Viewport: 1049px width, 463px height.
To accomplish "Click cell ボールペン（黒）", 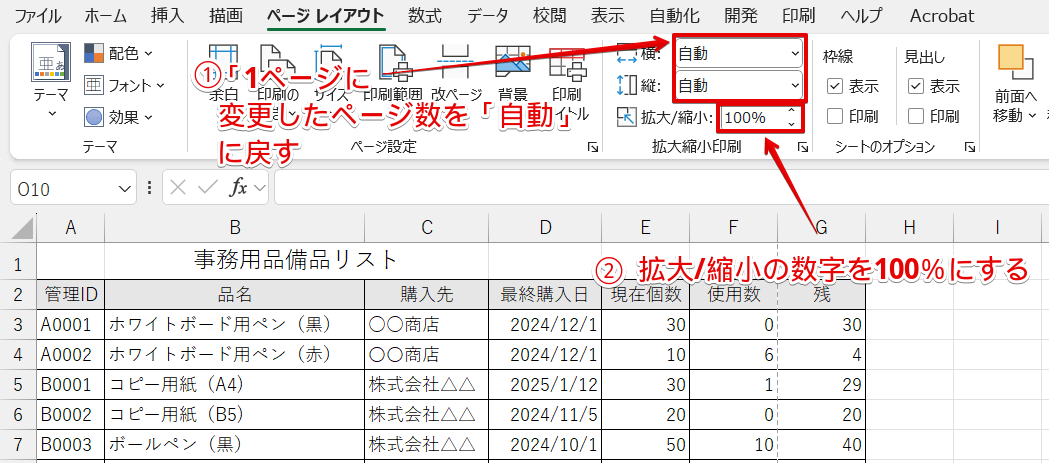I will (x=234, y=444).
